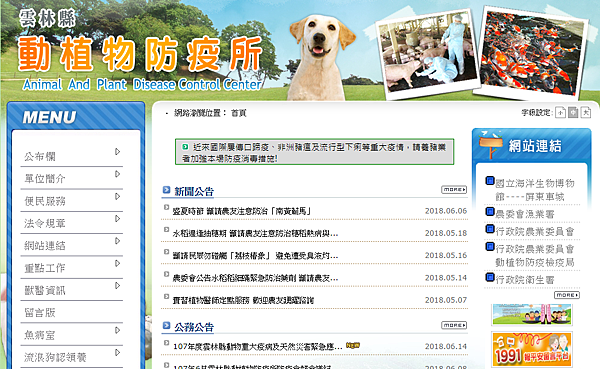
Task: Click the koi fish photo in header
Action: [531, 53]
